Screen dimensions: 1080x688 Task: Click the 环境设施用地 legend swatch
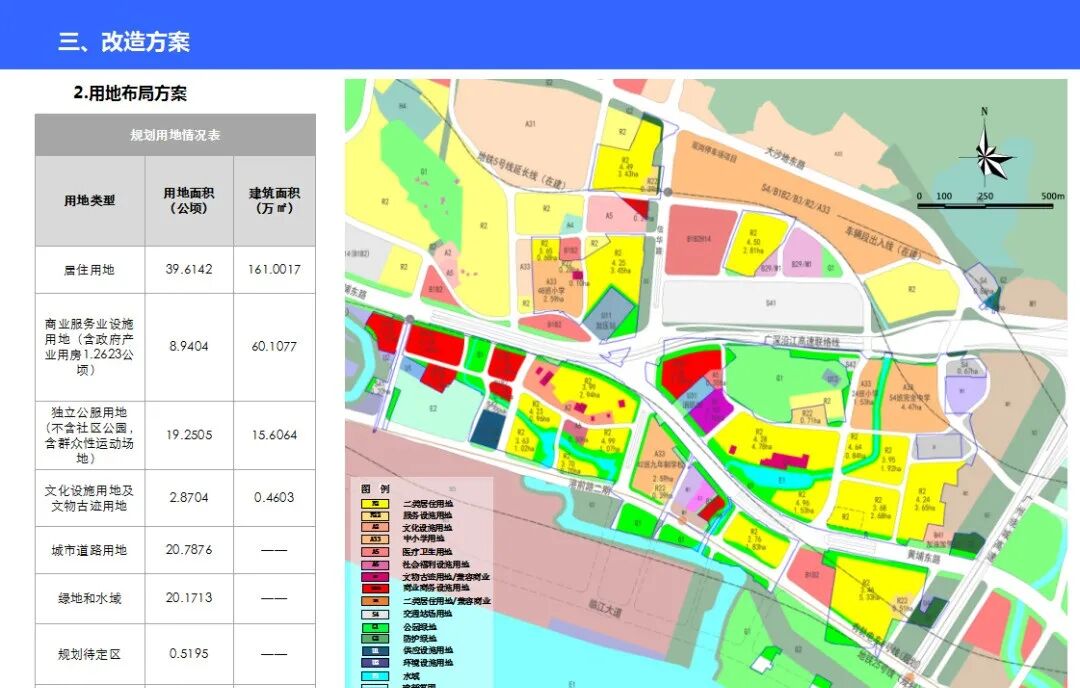[375, 663]
